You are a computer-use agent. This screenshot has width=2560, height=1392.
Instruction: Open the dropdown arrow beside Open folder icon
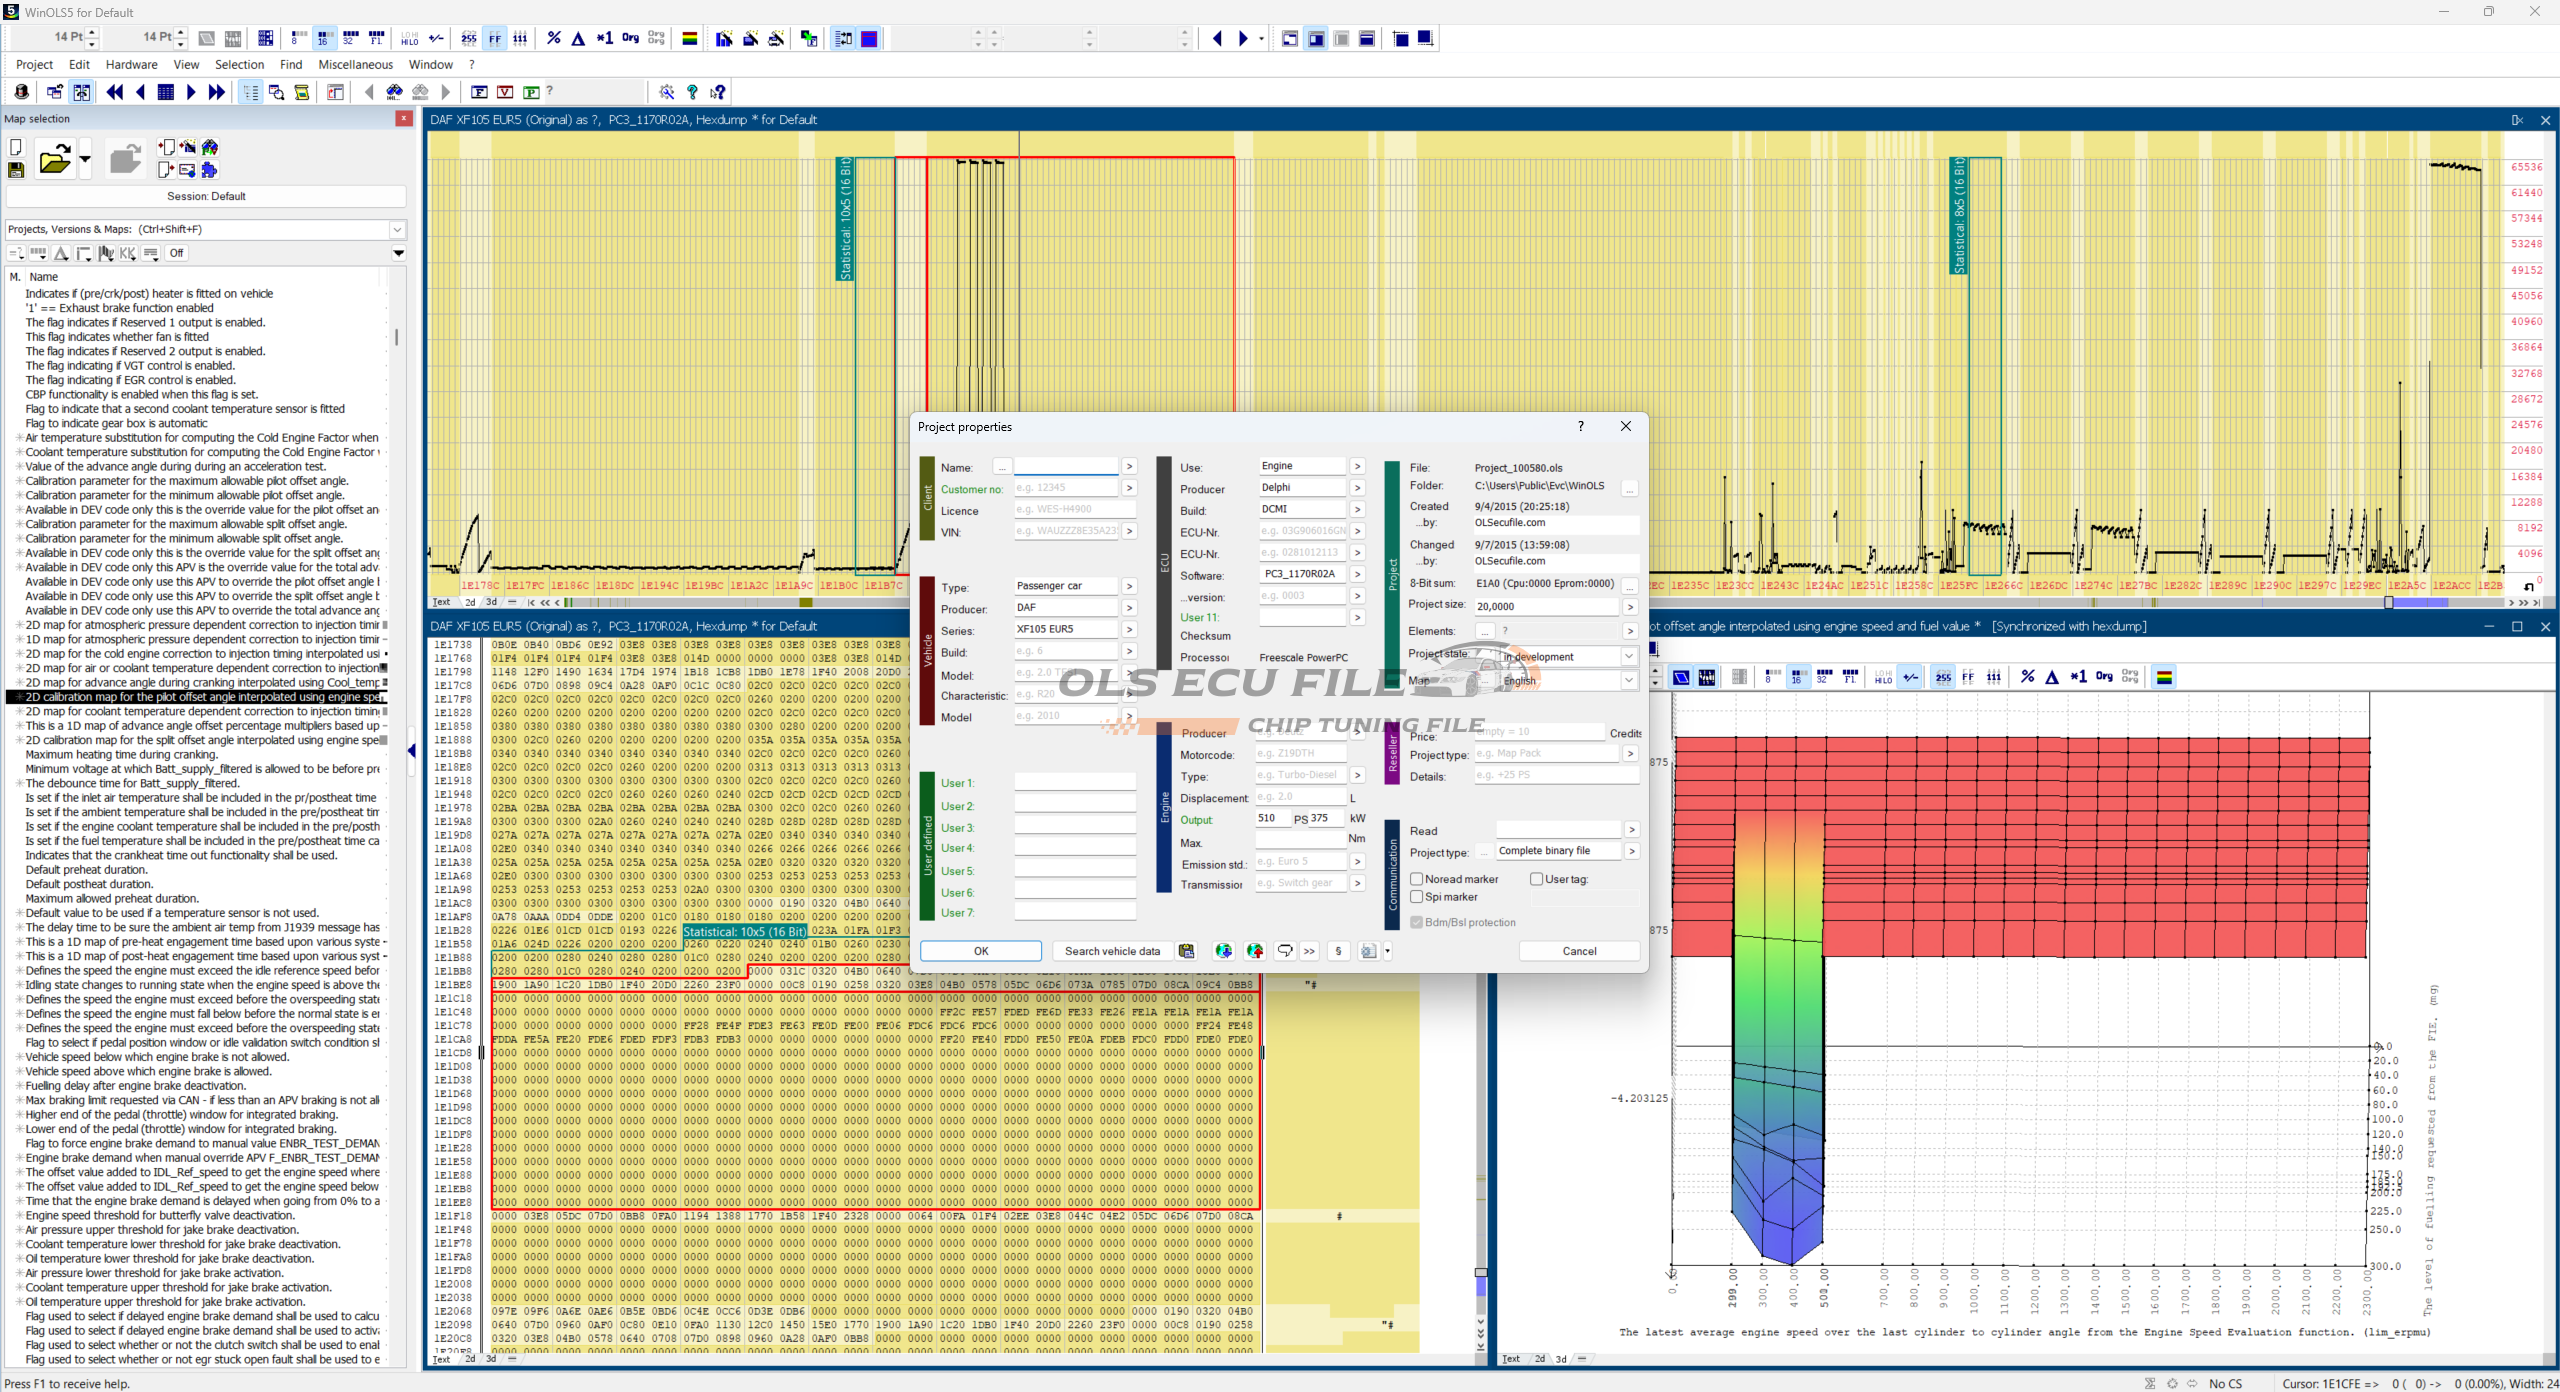[85, 159]
